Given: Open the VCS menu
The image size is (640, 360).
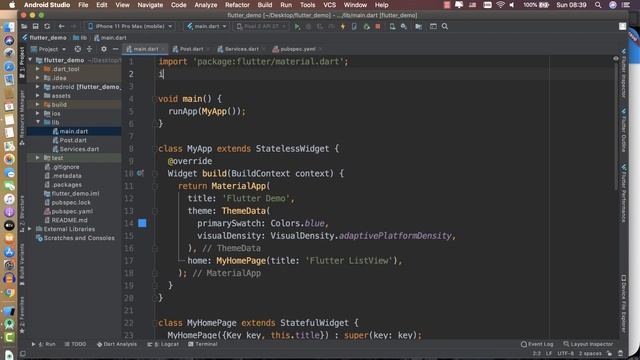Looking at the screenshot, I should point(329,5).
